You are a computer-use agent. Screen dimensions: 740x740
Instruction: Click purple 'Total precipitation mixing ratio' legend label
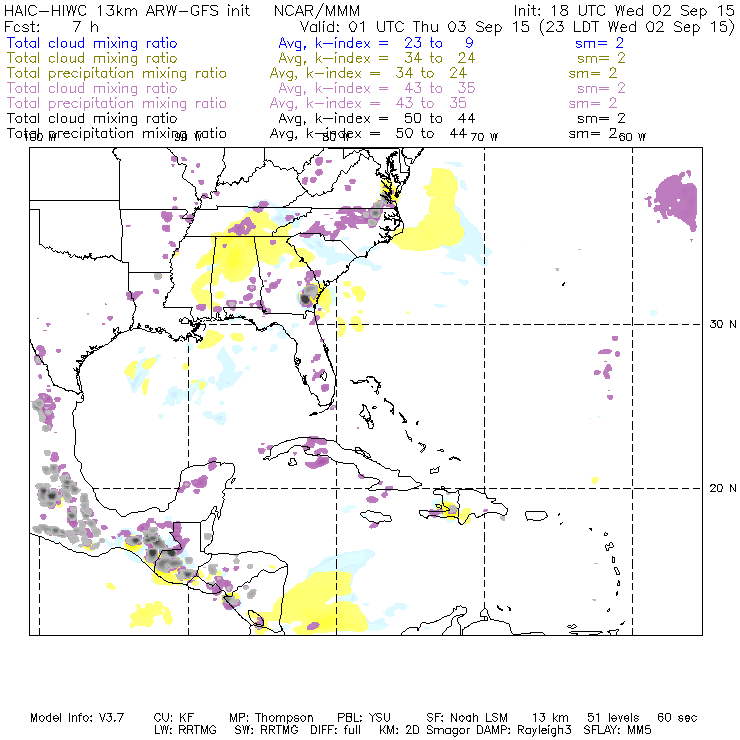(117, 103)
